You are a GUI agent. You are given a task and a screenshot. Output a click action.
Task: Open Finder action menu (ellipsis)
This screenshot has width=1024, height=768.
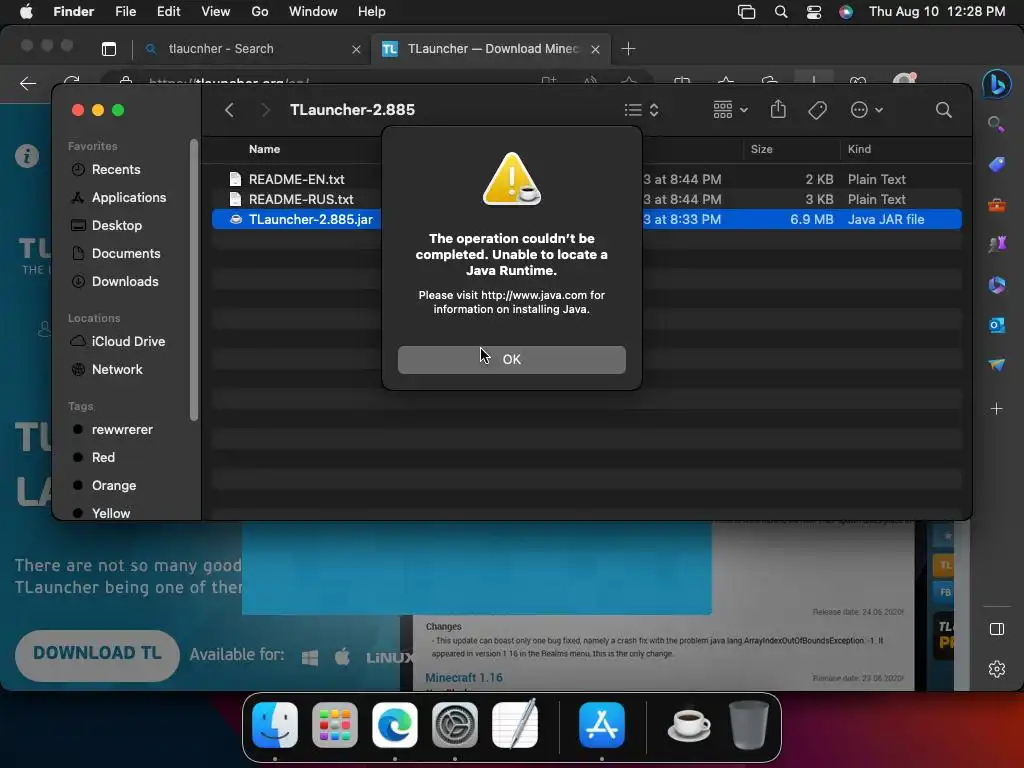pyautogui.click(x=867, y=110)
